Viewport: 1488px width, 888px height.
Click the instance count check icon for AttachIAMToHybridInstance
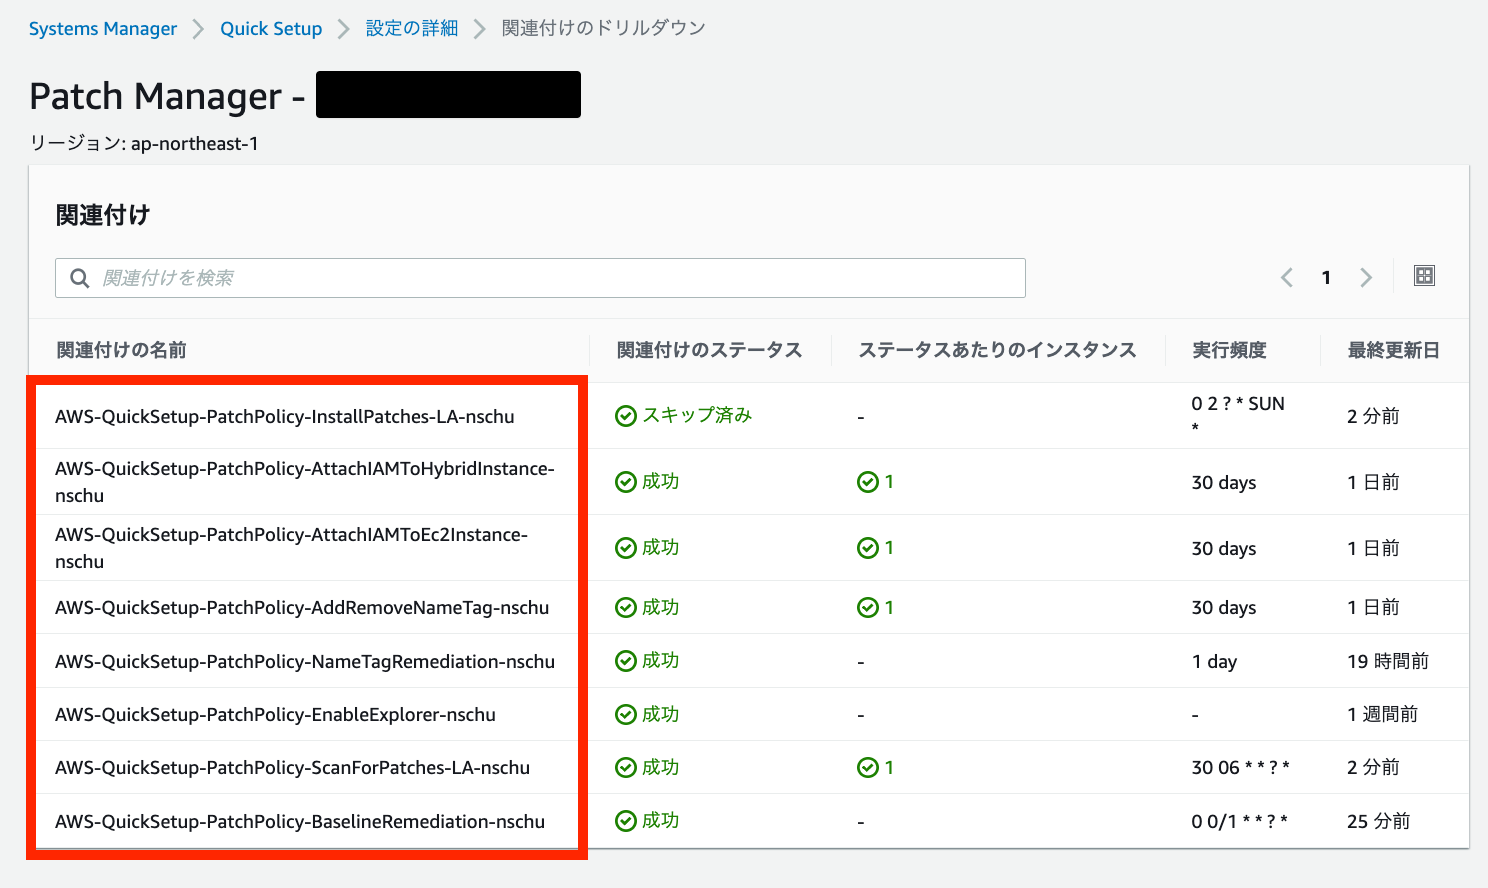point(866,481)
